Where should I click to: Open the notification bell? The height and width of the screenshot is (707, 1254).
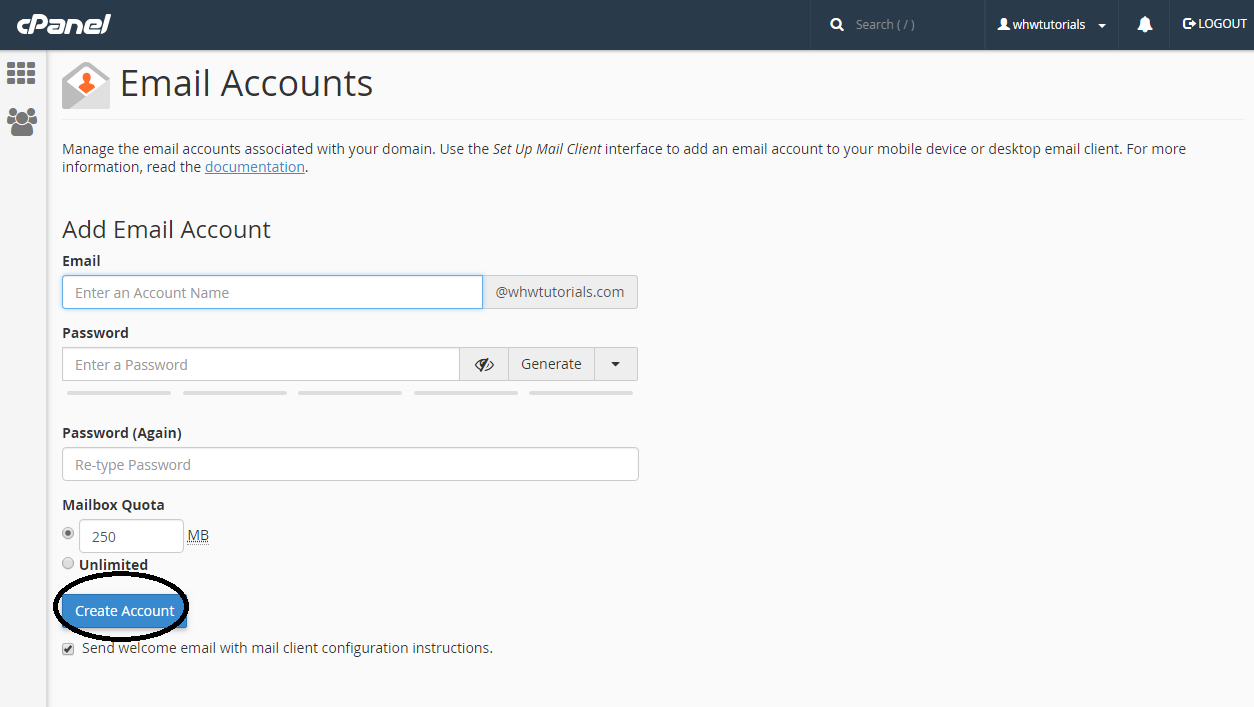pos(1144,24)
